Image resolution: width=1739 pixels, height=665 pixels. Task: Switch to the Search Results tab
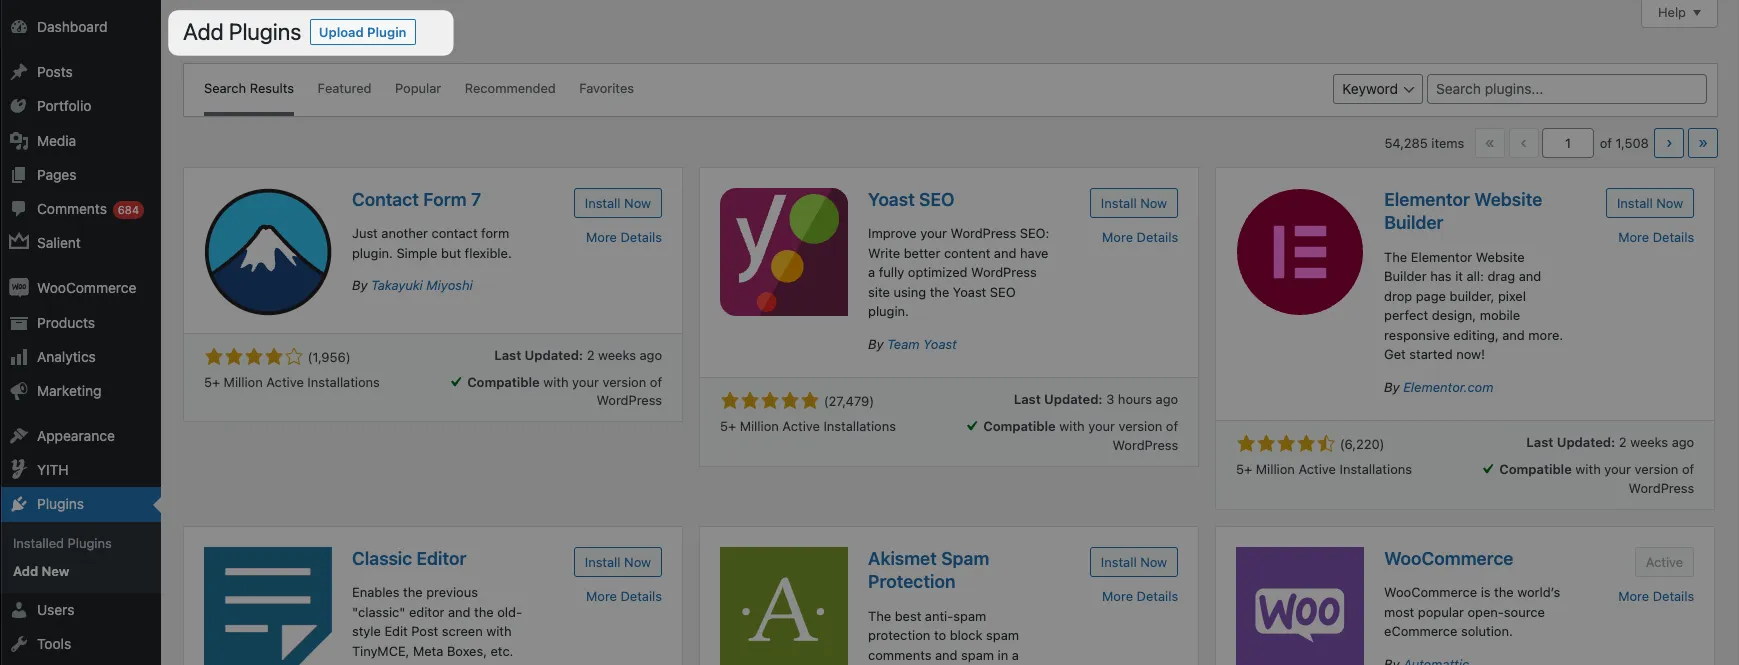pyautogui.click(x=249, y=89)
